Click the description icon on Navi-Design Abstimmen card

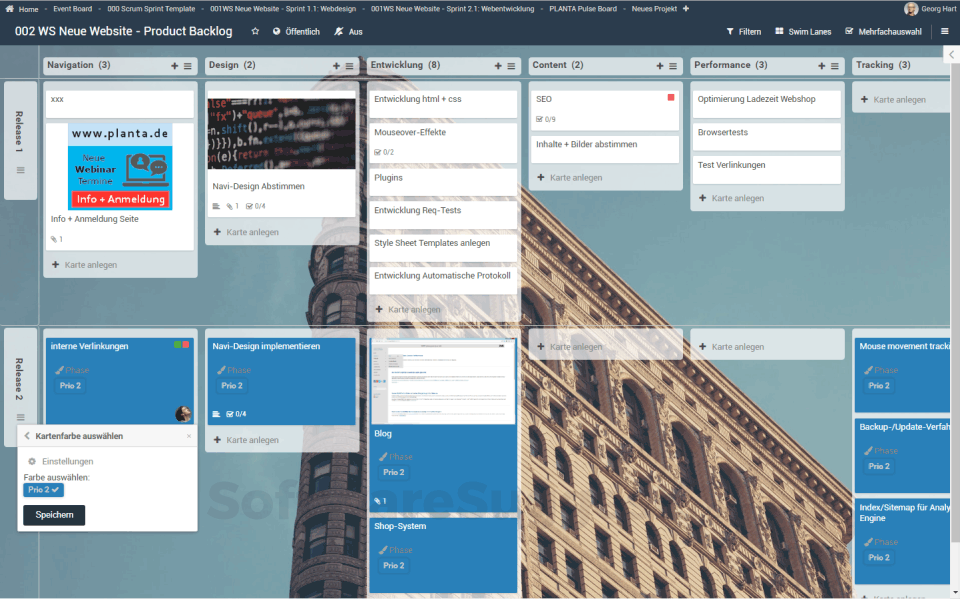tap(216, 206)
